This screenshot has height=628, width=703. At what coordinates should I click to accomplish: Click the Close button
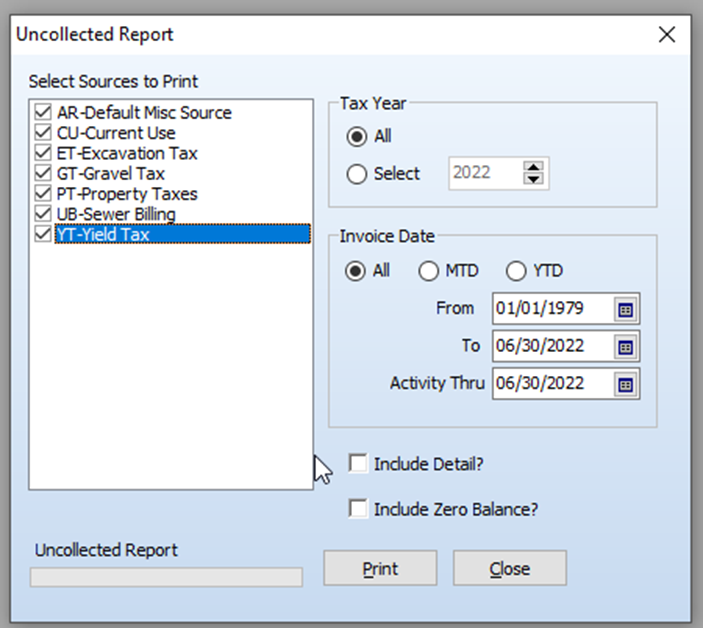pyautogui.click(x=510, y=568)
